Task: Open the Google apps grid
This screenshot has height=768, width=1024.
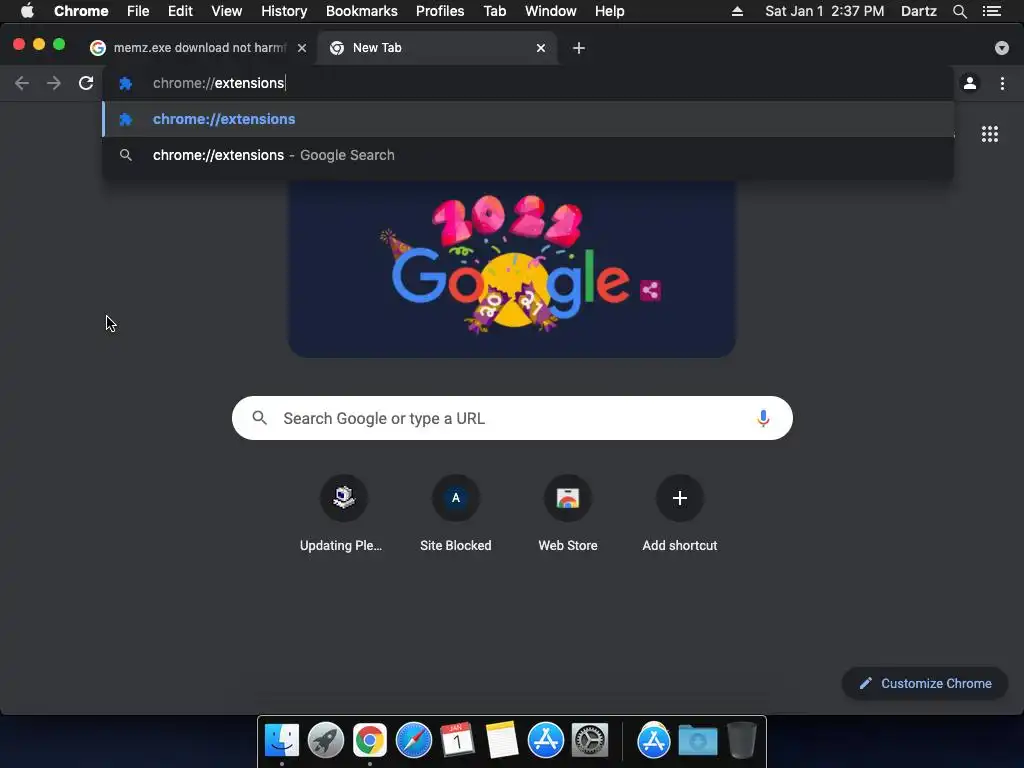Action: [990, 134]
